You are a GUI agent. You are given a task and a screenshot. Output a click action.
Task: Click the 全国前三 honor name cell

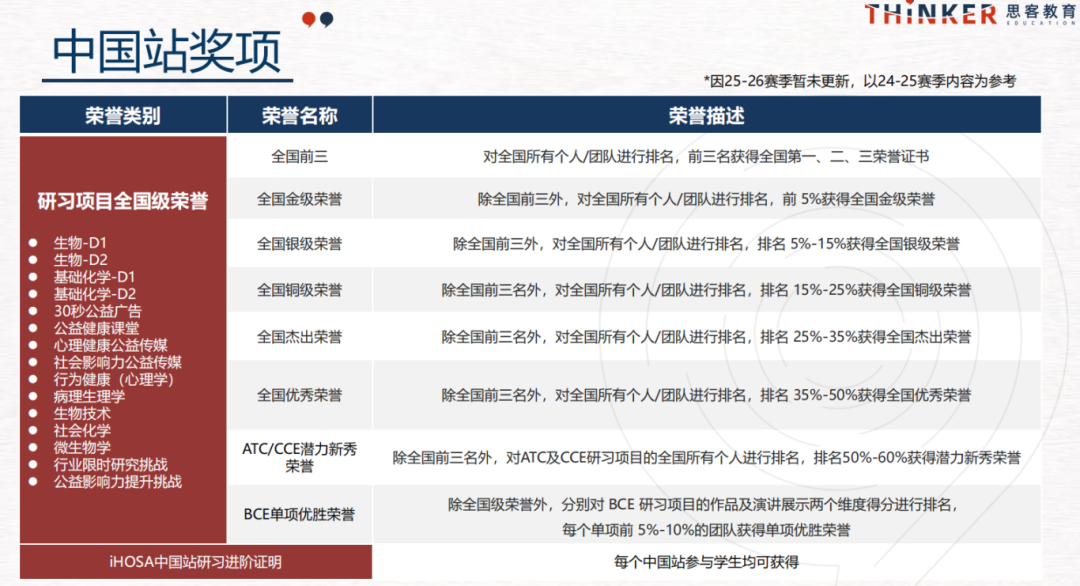[x=299, y=157]
